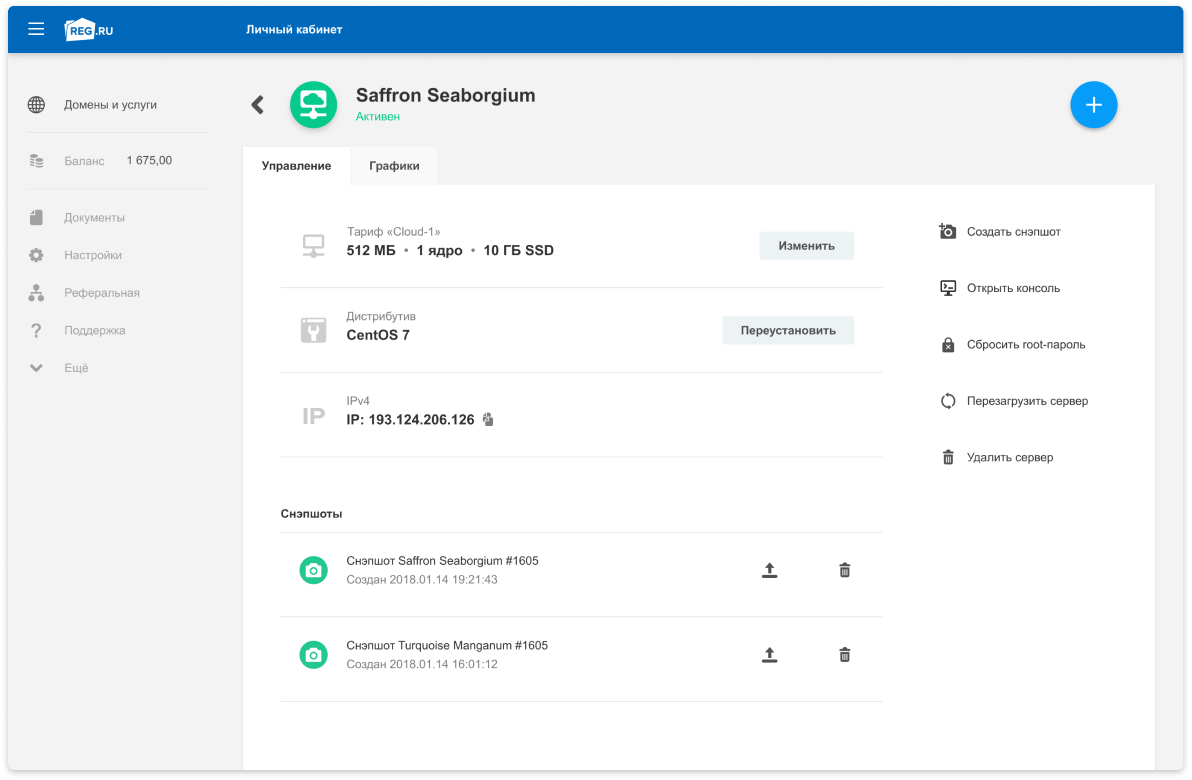Restore snapshot Saffron Seaborgium #1605

coord(769,570)
